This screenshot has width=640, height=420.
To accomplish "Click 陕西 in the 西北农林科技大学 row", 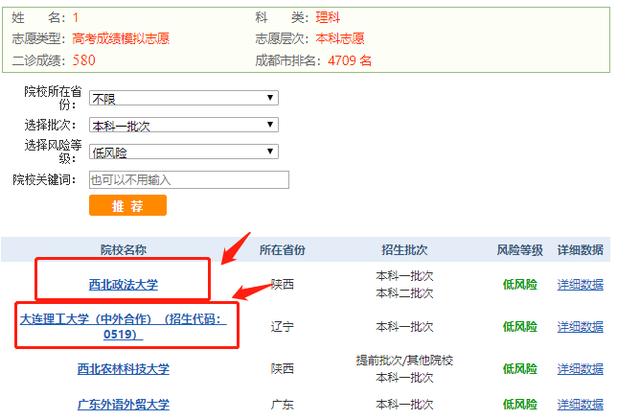I will pos(282,369).
